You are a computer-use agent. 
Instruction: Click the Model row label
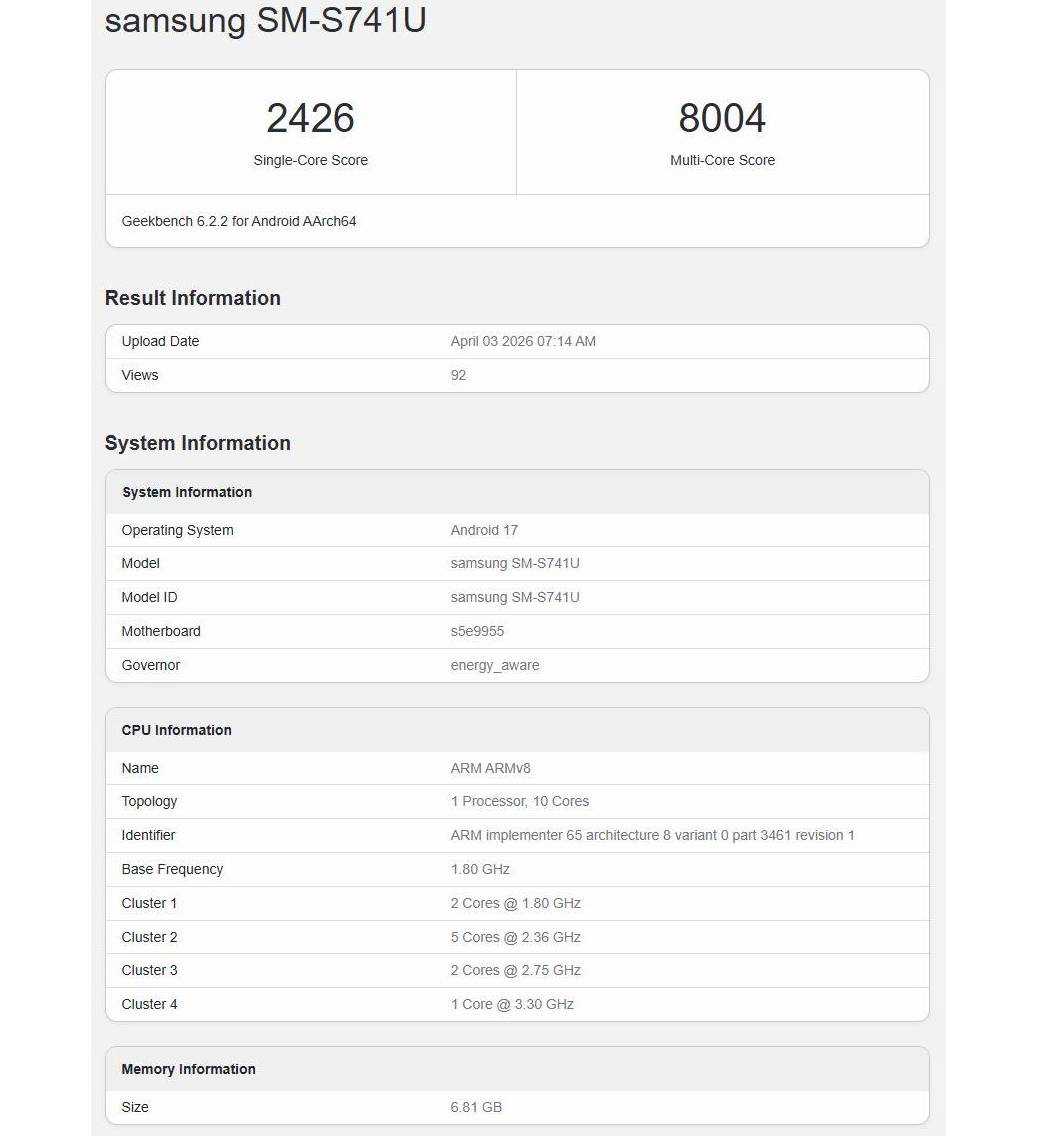tap(141, 563)
